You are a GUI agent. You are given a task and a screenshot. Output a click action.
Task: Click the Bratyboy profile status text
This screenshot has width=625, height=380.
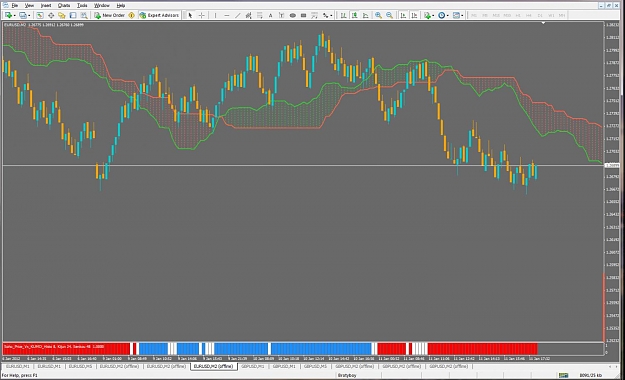347,375
